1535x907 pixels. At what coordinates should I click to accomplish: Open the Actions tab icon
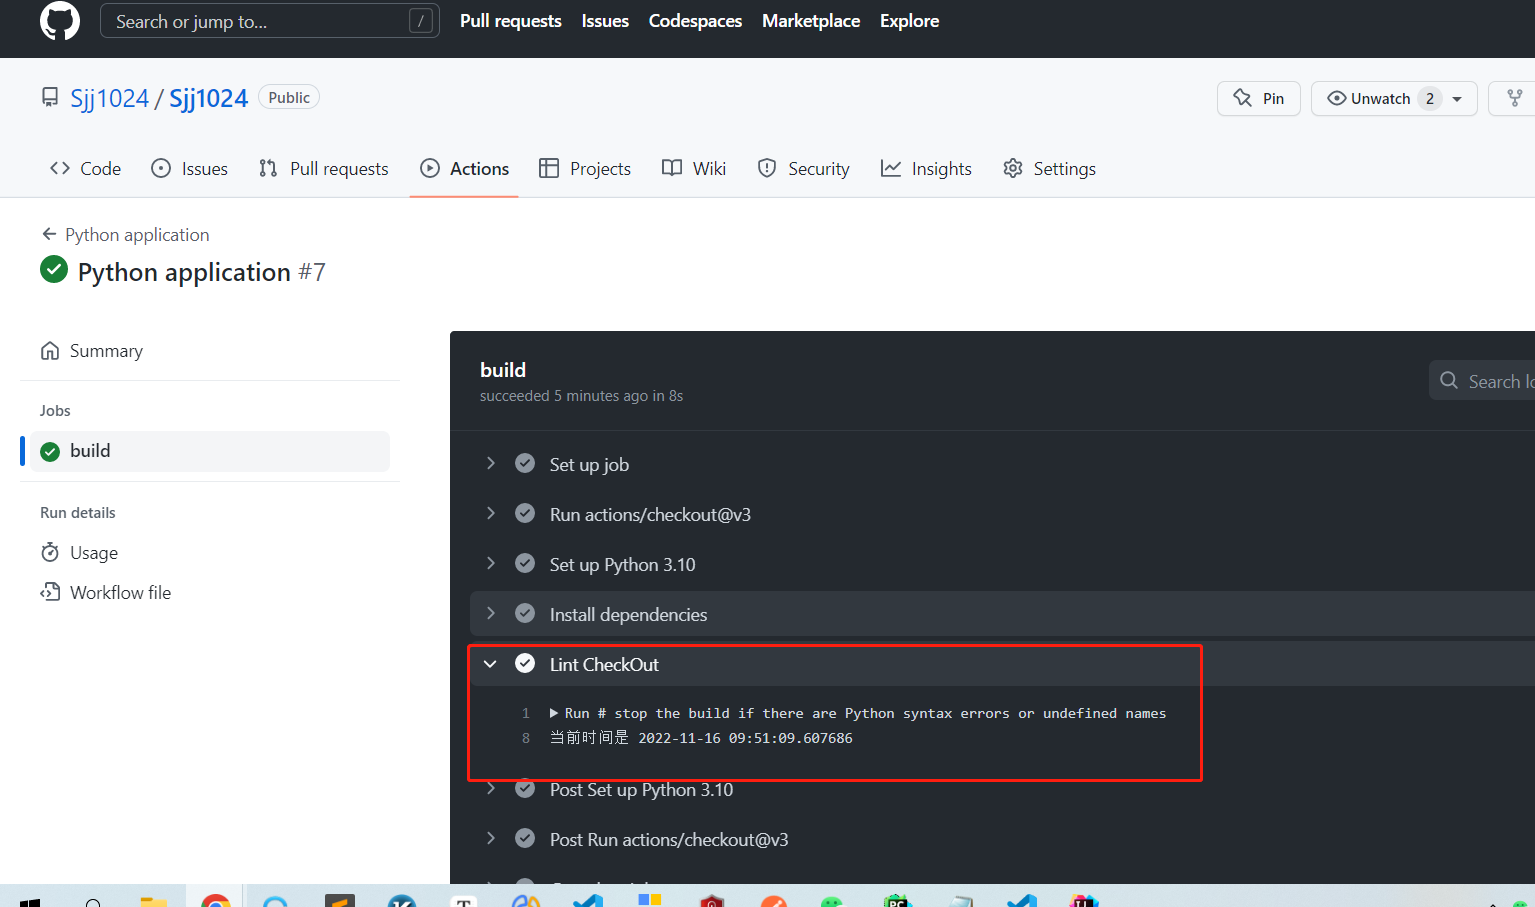click(x=430, y=168)
